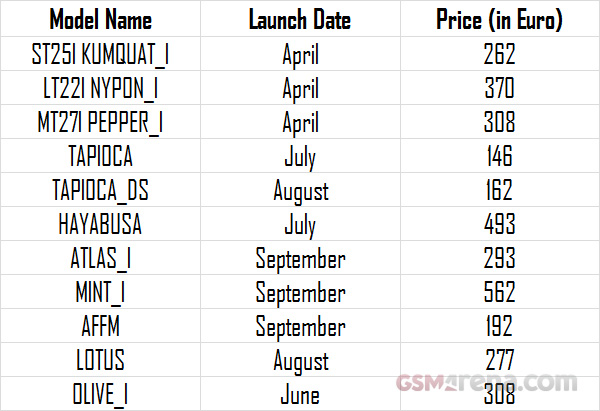The width and height of the screenshot is (600, 411).
Task: Click the price 370 cell
Action: (496, 89)
